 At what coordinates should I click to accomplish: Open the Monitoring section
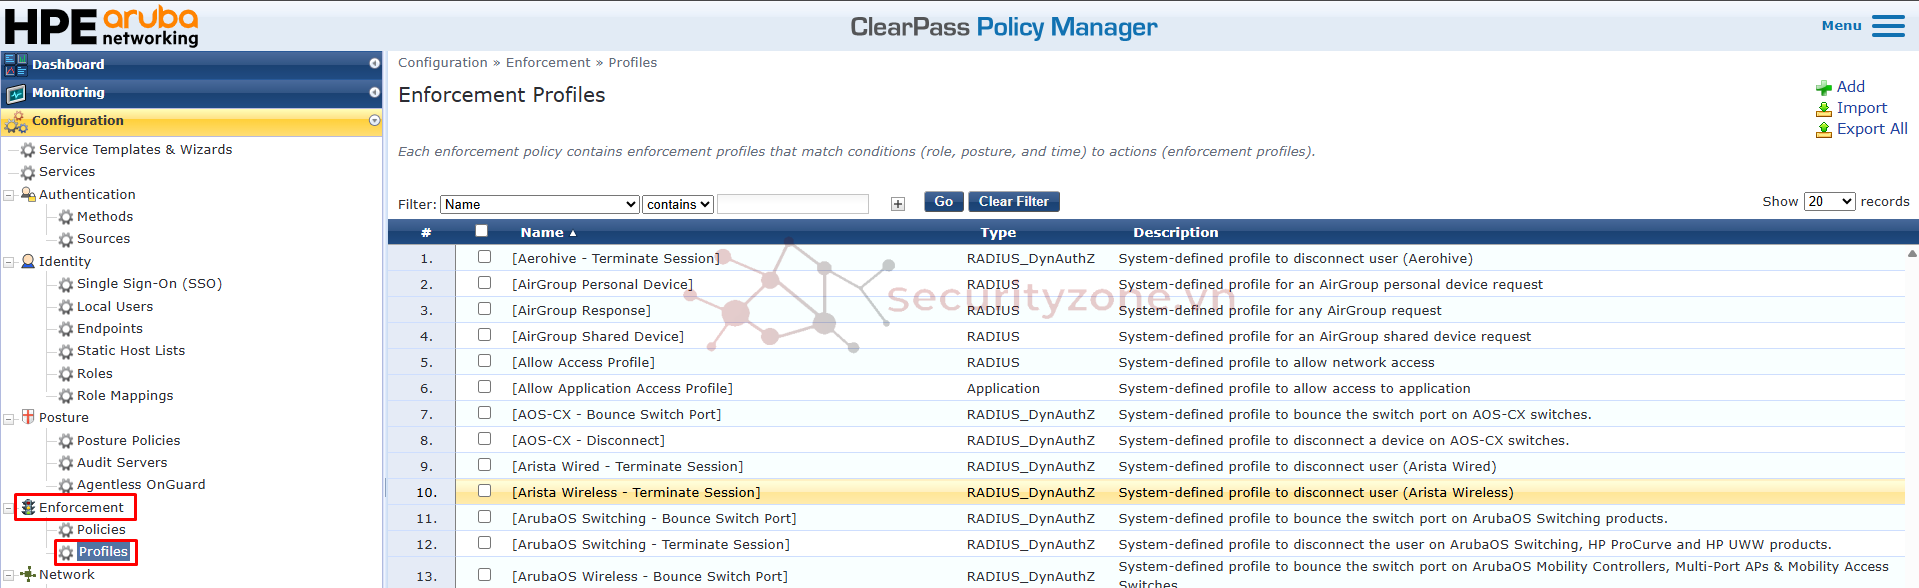coord(68,92)
